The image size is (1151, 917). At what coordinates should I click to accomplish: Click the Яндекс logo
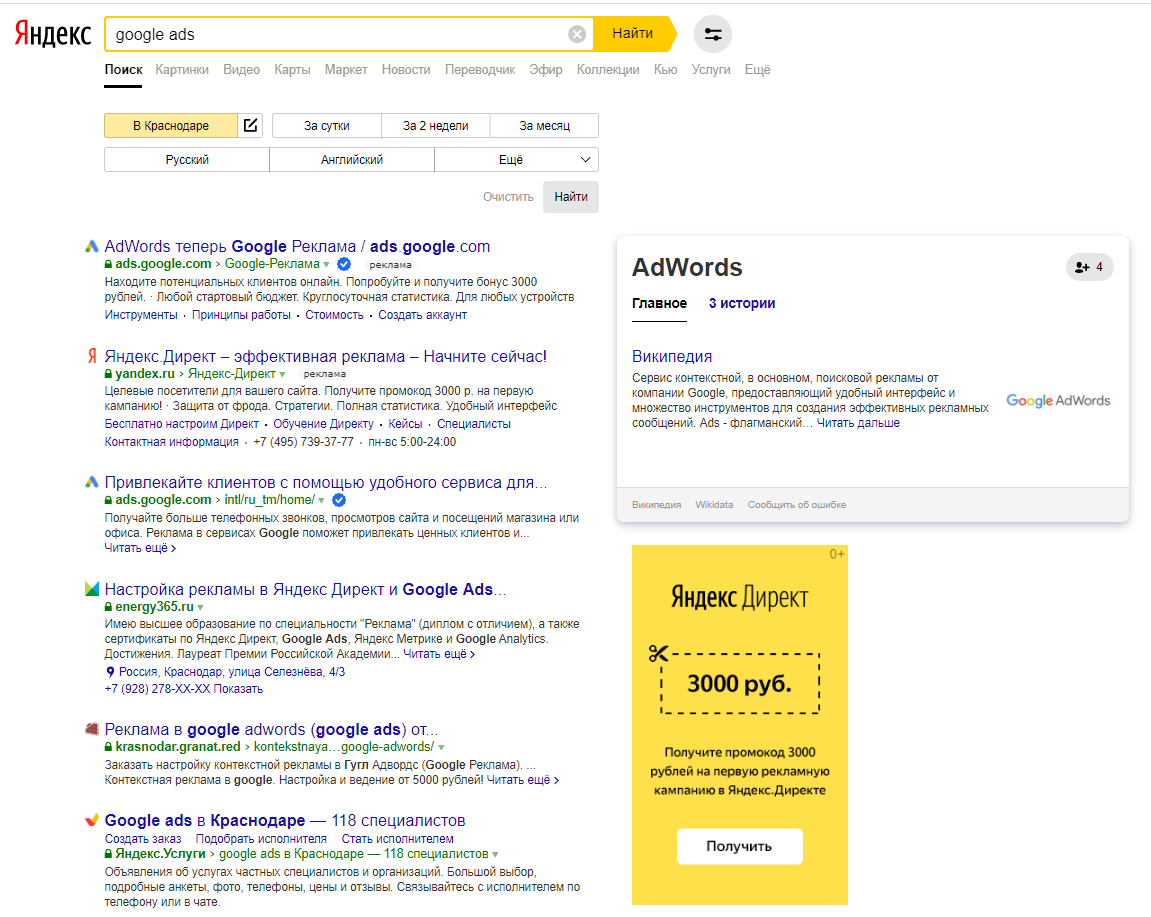click(53, 34)
